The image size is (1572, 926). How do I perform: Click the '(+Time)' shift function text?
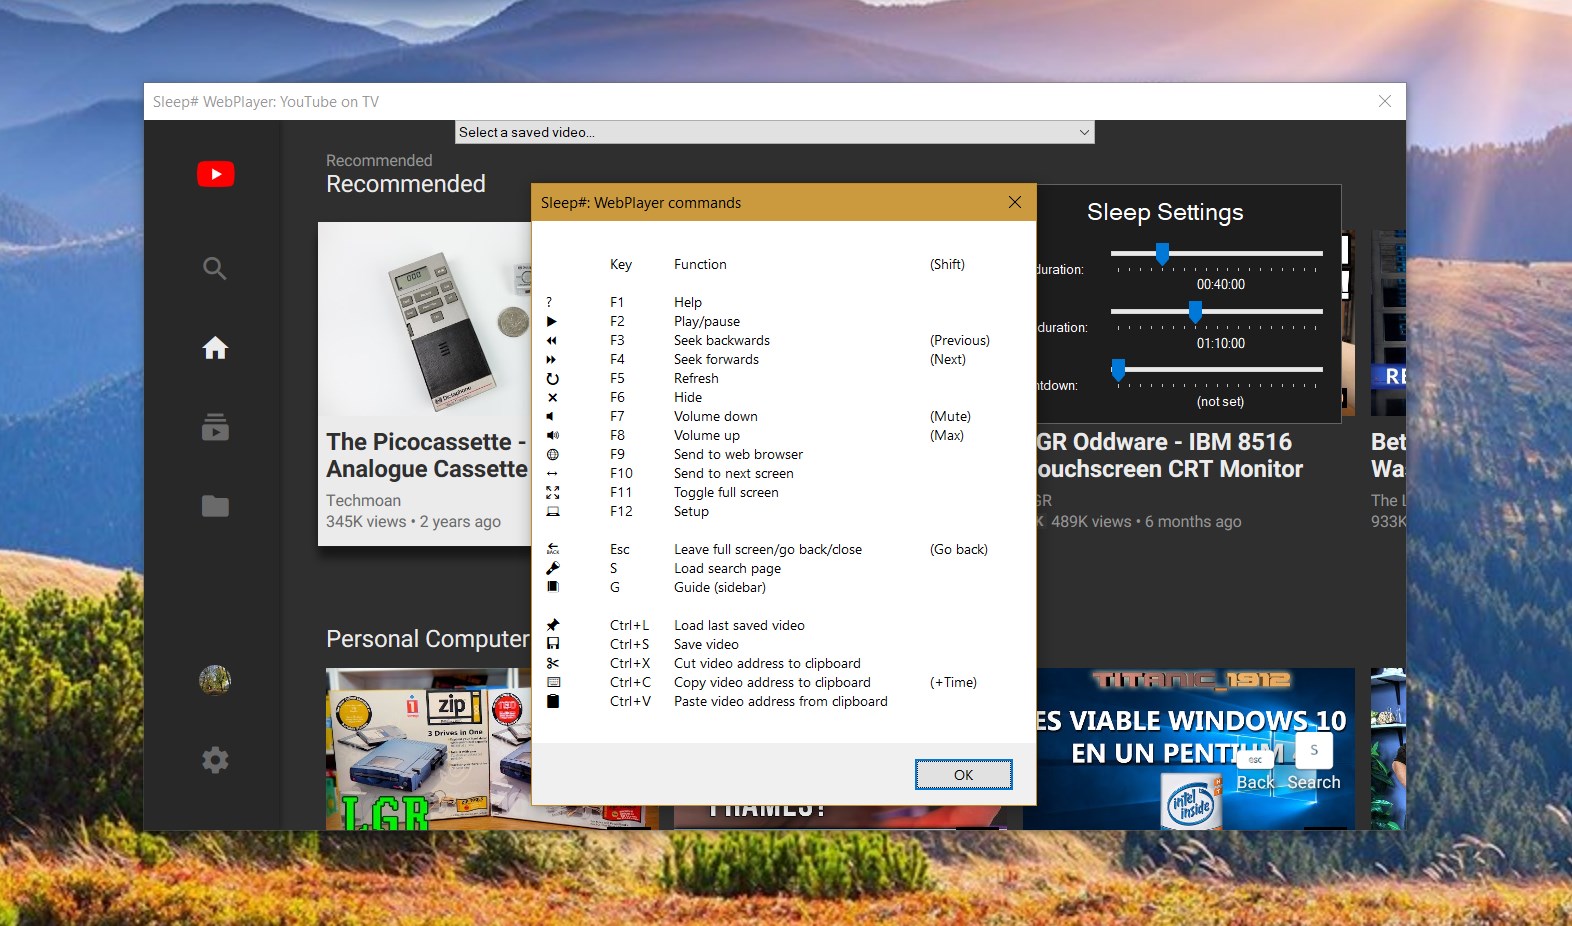[953, 682]
